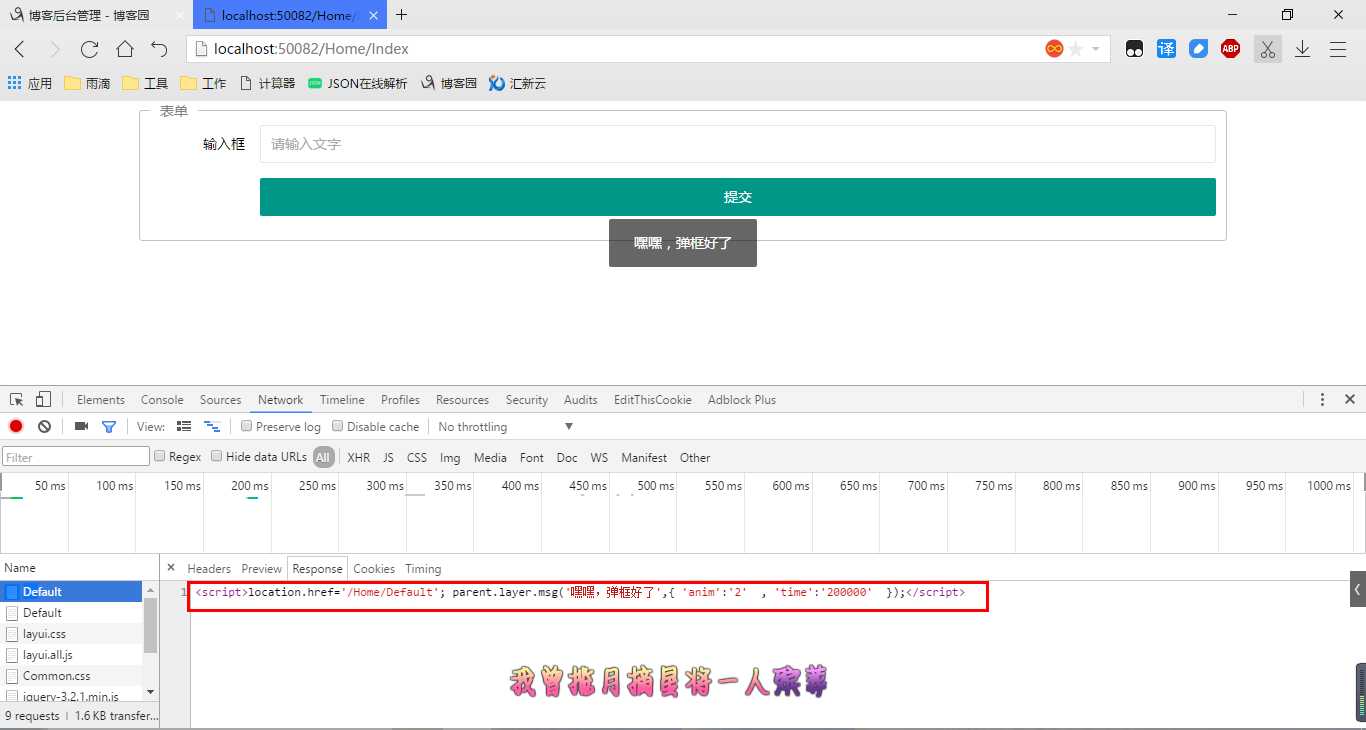Filter requests by JS type
The image size is (1366, 730).
point(388,458)
